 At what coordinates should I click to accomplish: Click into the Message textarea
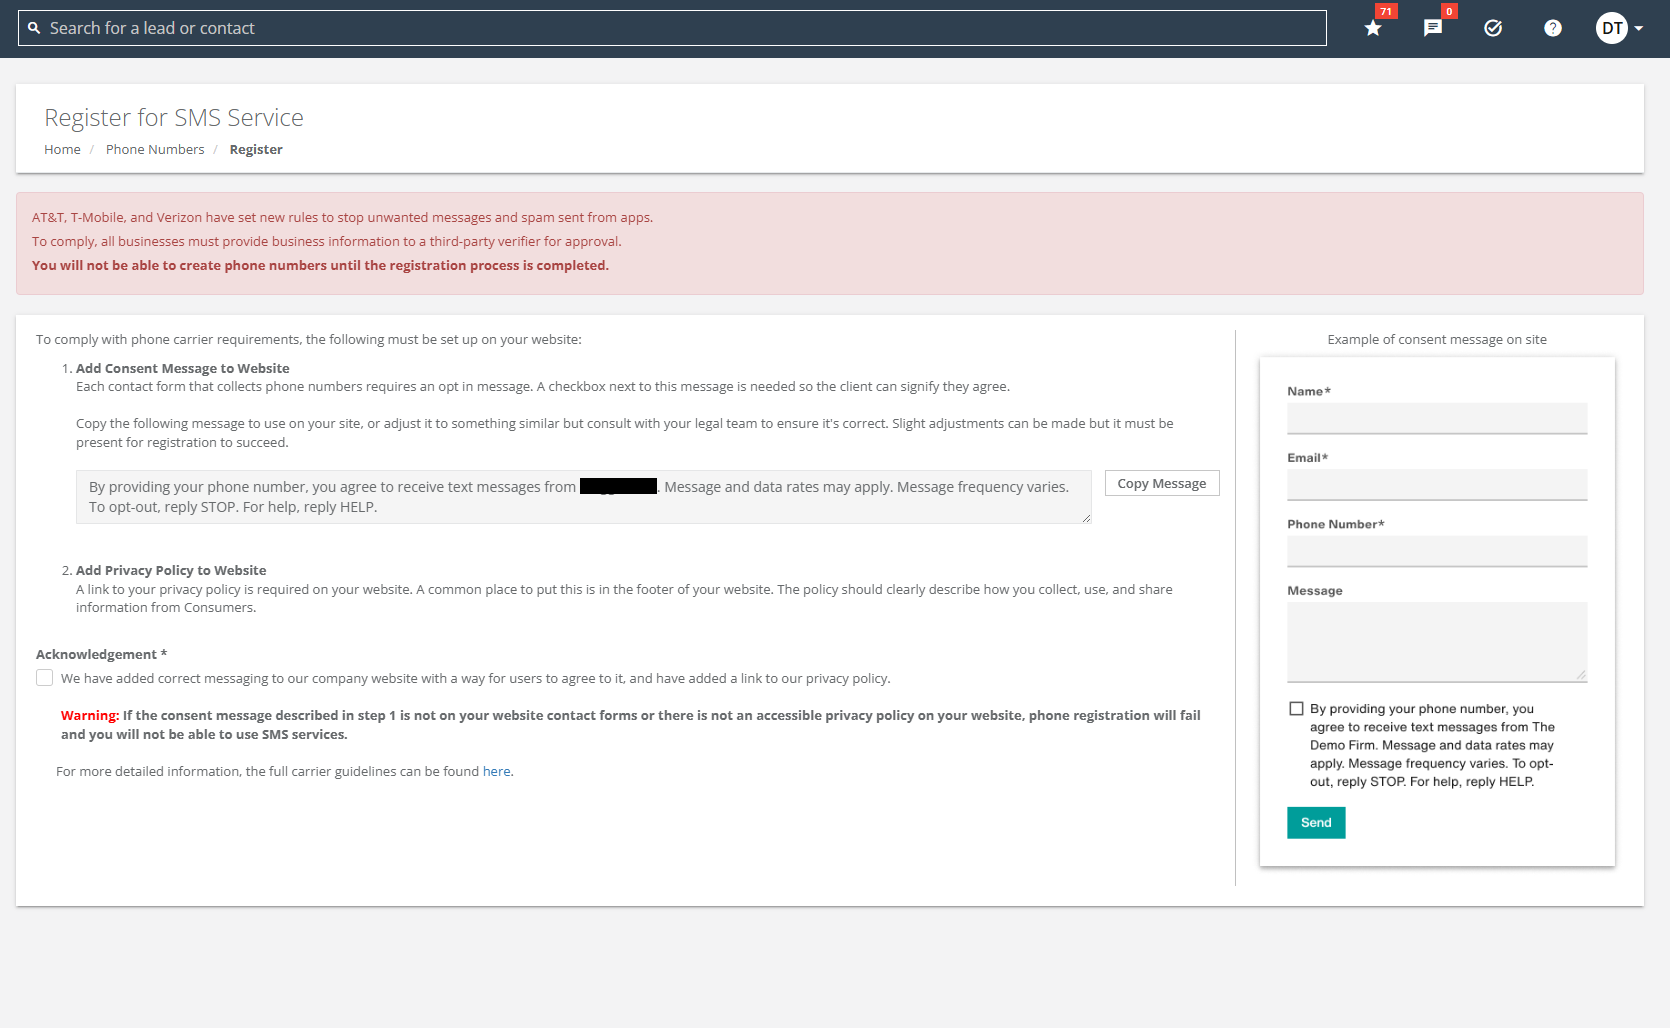click(x=1436, y=641)
